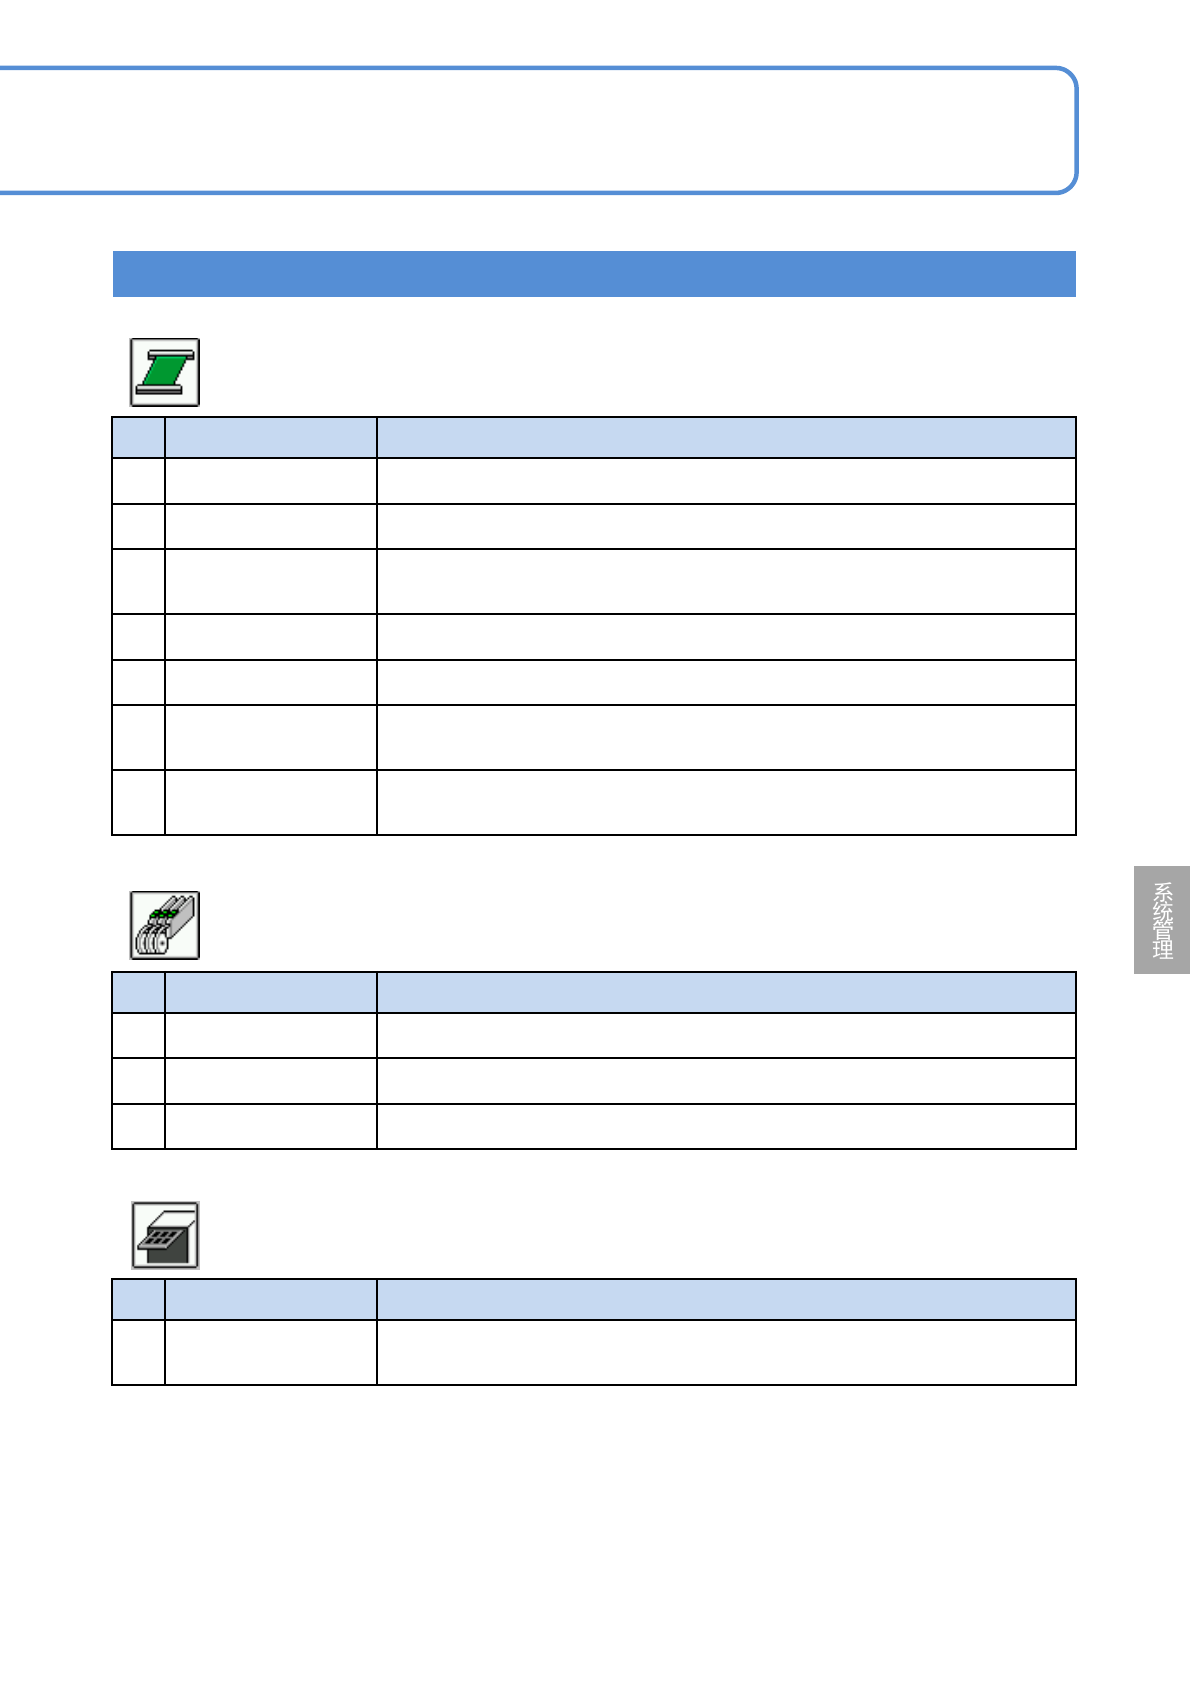
Task: Select last row's wide cell in conveyor table
Action: [x=726, y=802]
